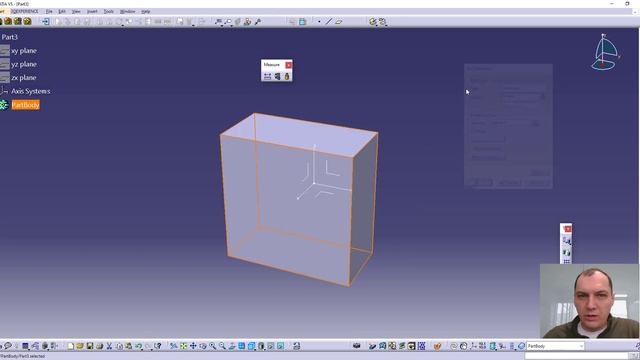640x360 pixels.
Task: Click the Part3 root node
Action: 9,37
